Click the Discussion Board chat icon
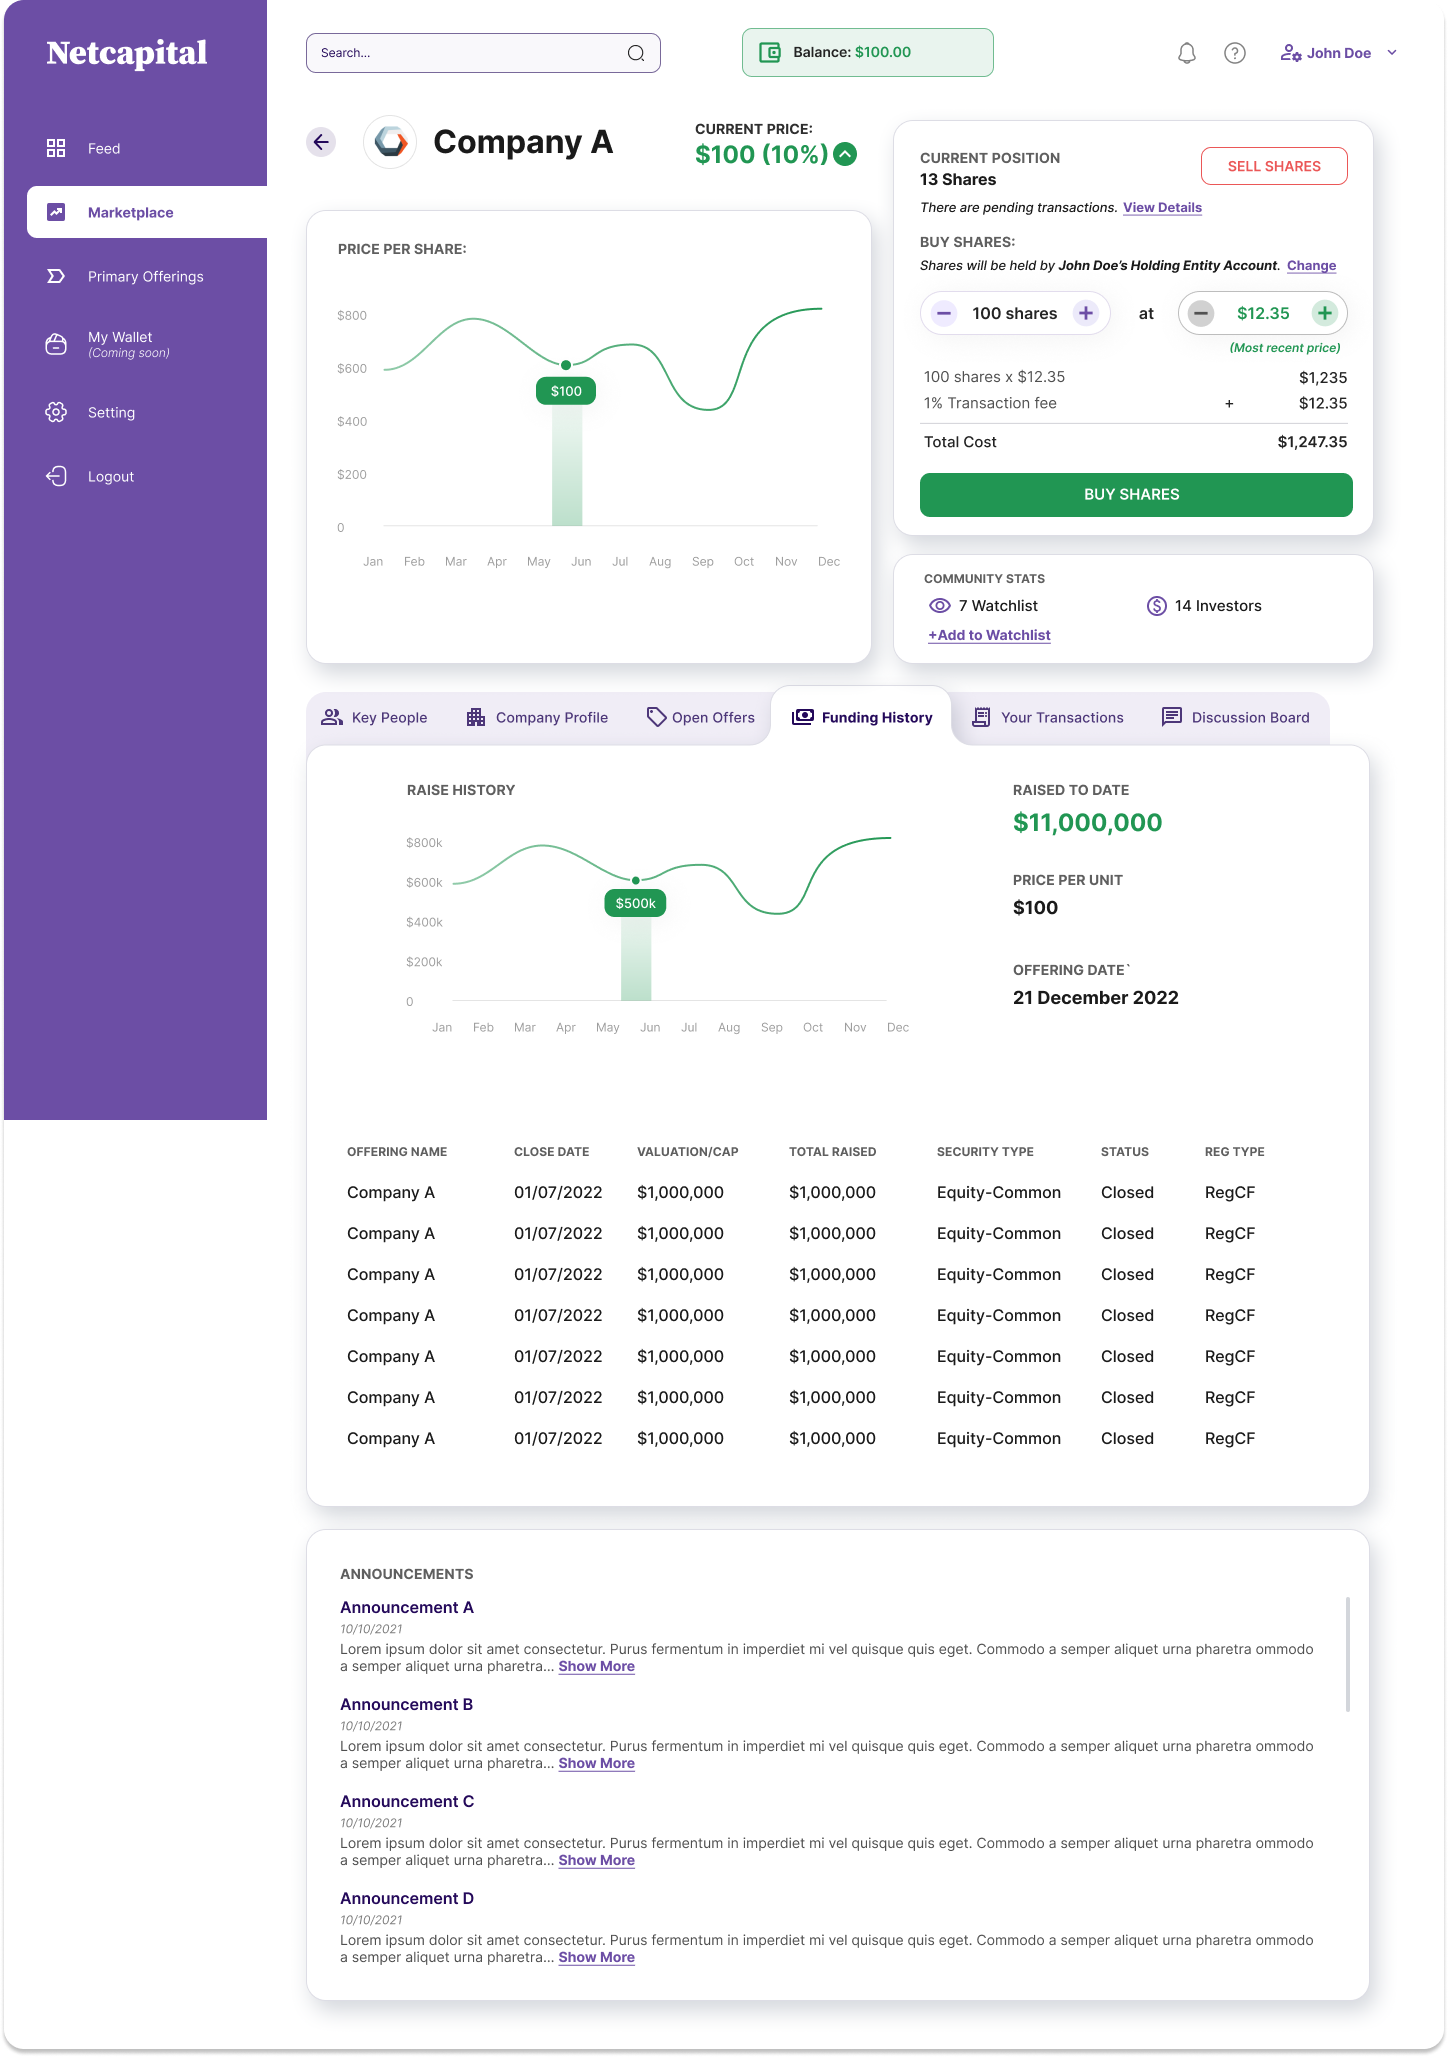This screenshot has width=1448, height=2057. [x=1172, y=717]
